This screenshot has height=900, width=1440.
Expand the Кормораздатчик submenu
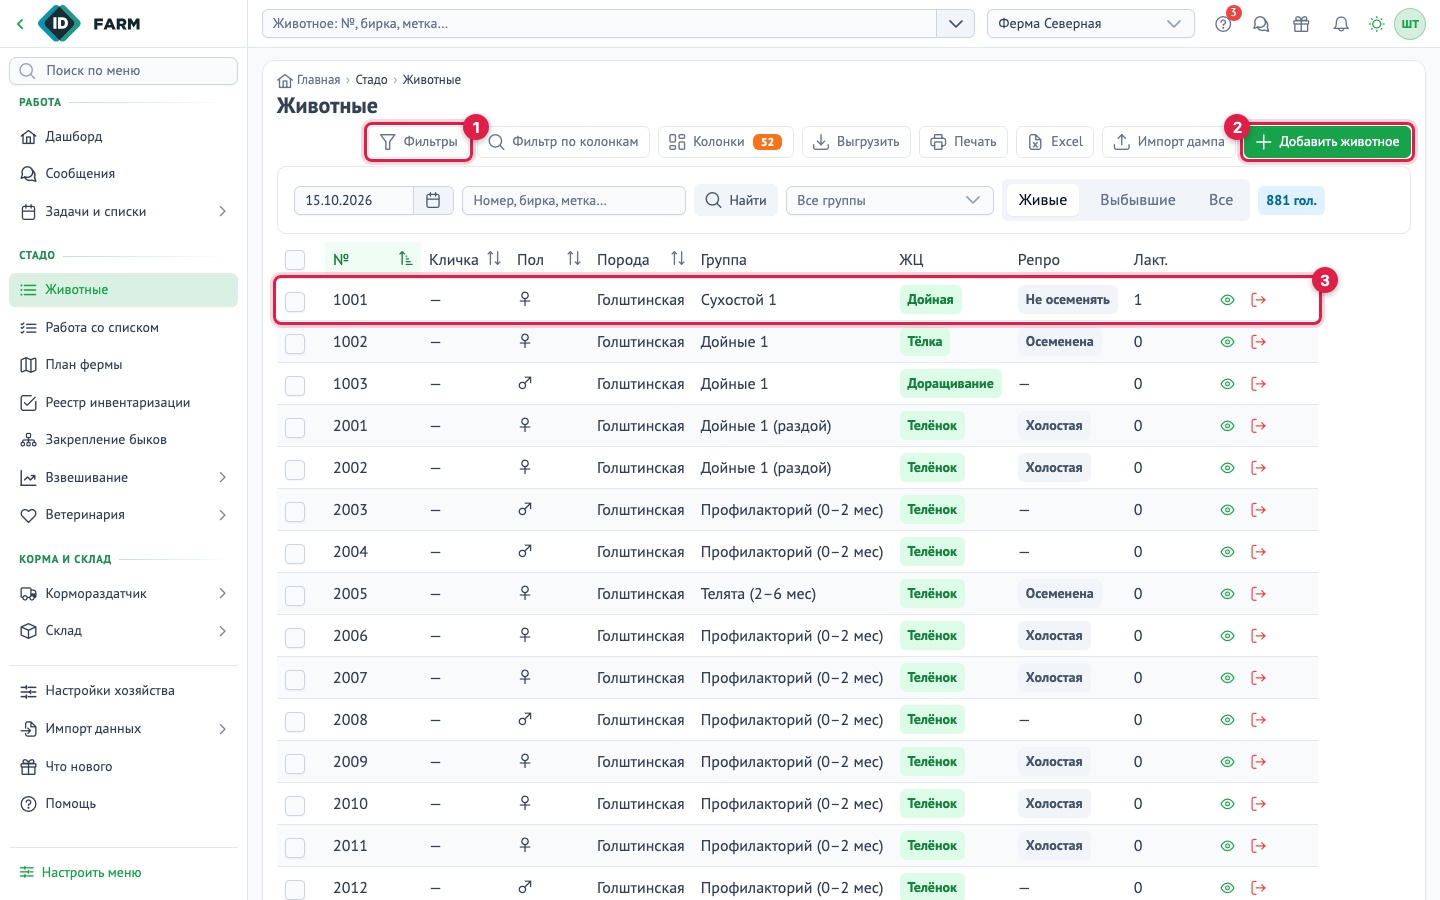pos(123,594)
